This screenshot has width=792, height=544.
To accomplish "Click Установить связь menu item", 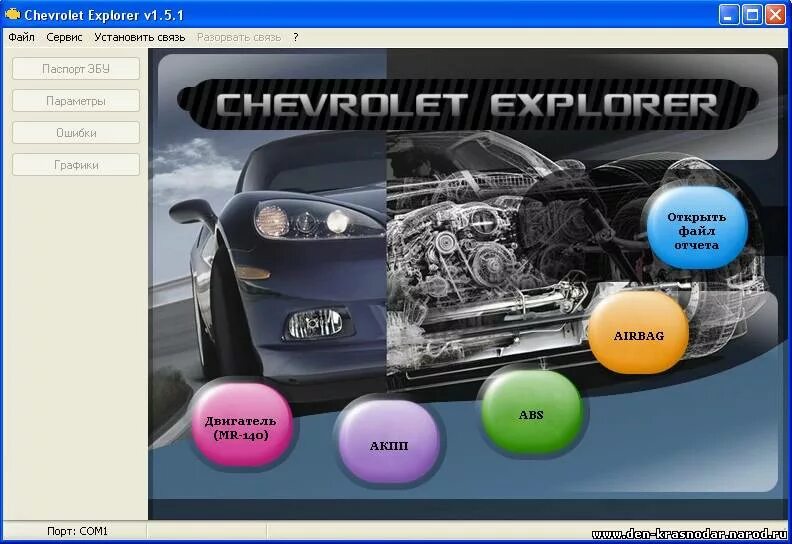I will coord(139,37).
